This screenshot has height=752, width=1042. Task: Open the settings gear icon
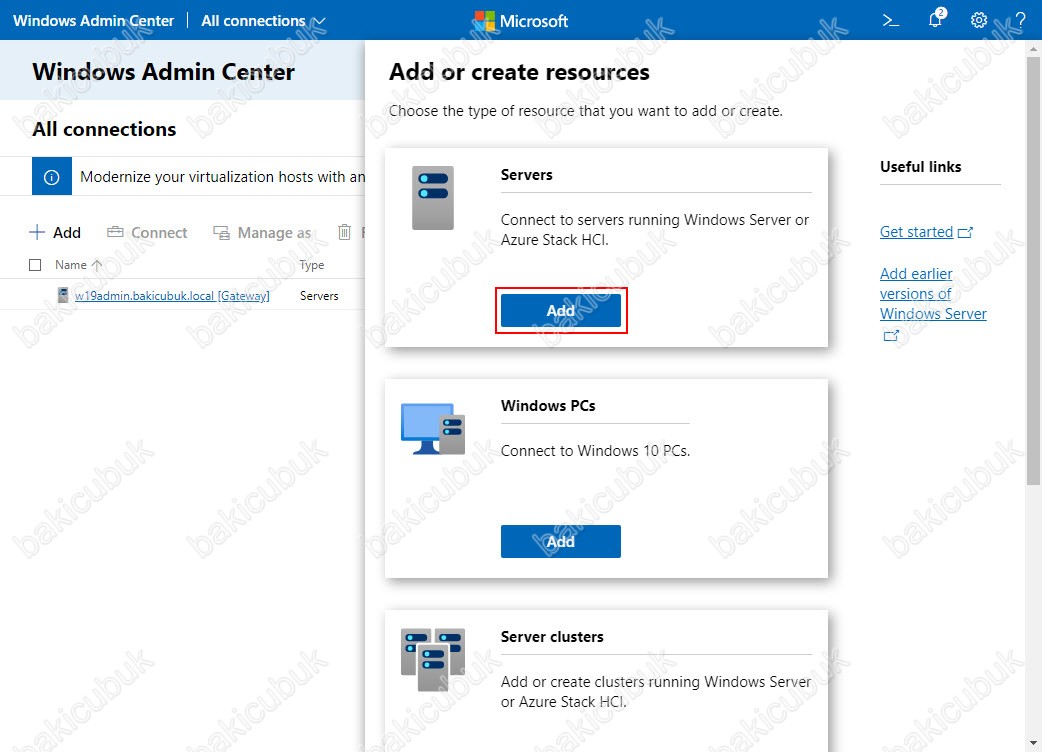click(x=979, y=20)
